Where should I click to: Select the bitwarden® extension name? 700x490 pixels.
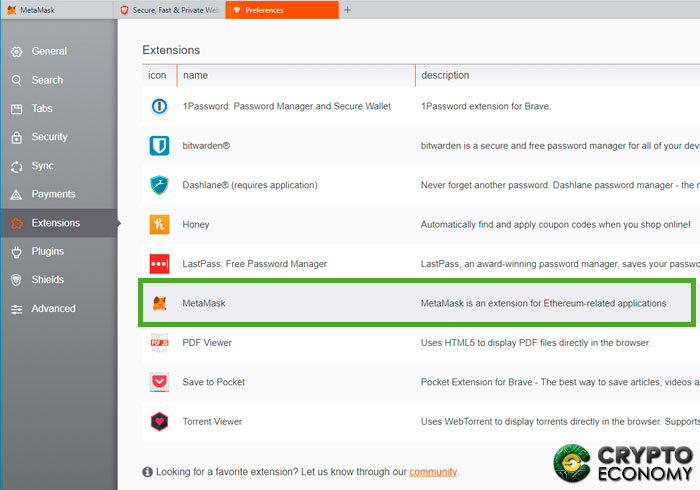pos(206,145)
